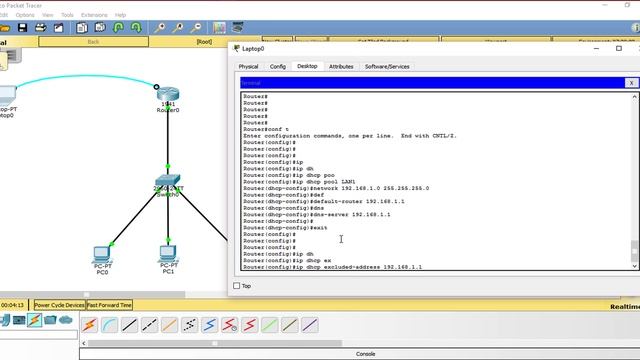Viewport: 640px width, 360px height.
Task: Click the Back navigation button
Action: [x=93, y=42]
